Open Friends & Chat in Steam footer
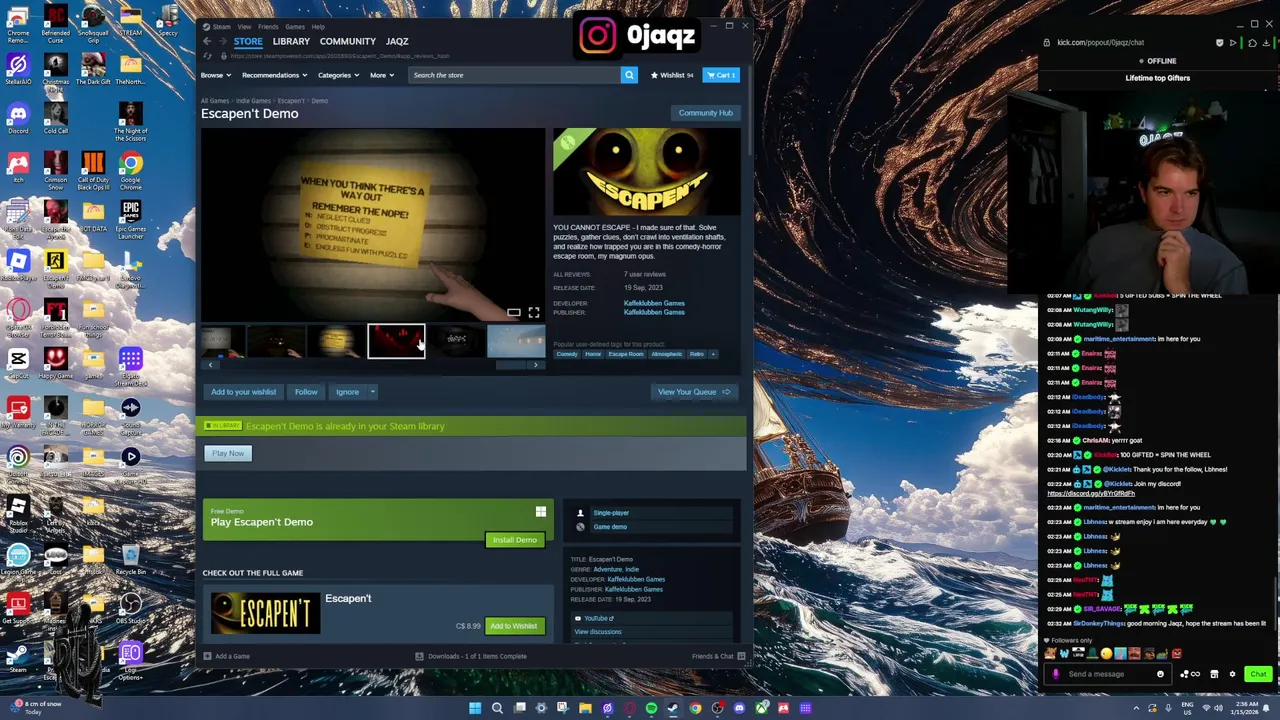Image resolution: width=1280 pixels, height=720 pixels. click(718, 656)
